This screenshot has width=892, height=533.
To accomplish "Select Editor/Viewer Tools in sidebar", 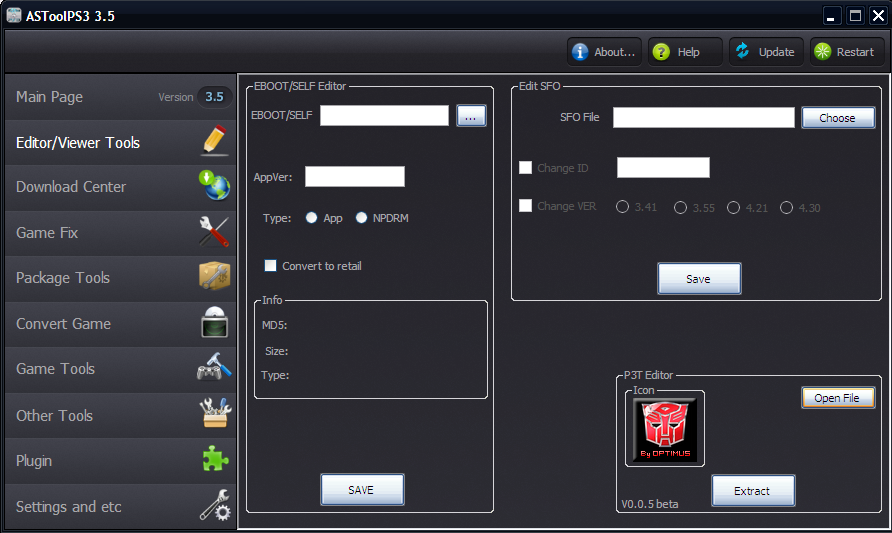I will tap(121, 142).
